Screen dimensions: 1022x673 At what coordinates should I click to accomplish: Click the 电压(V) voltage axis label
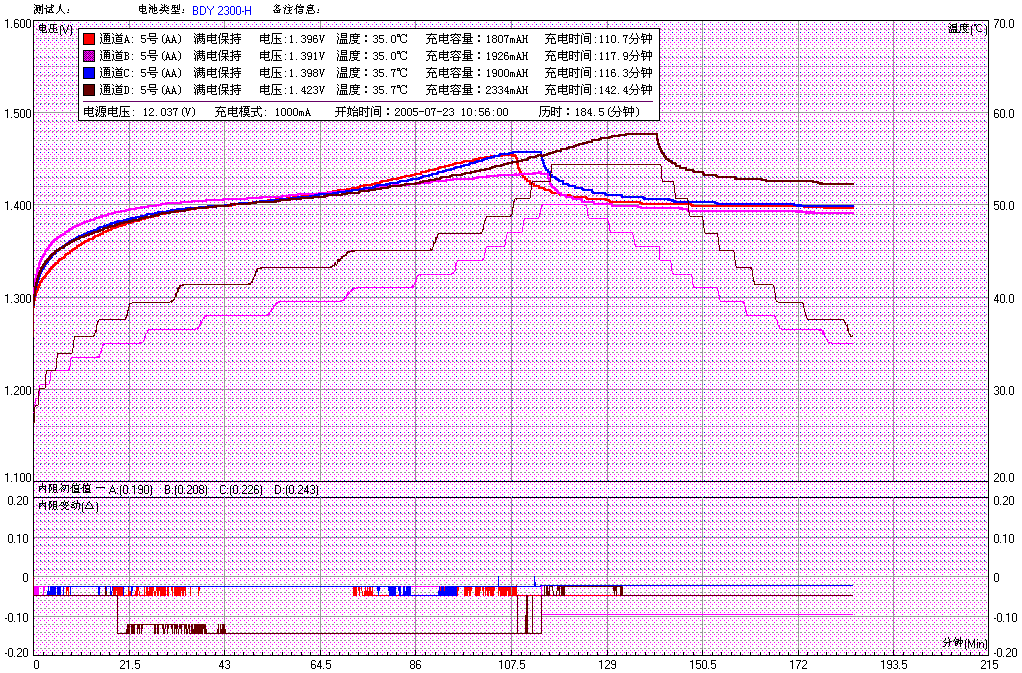[x=55, y=29]
